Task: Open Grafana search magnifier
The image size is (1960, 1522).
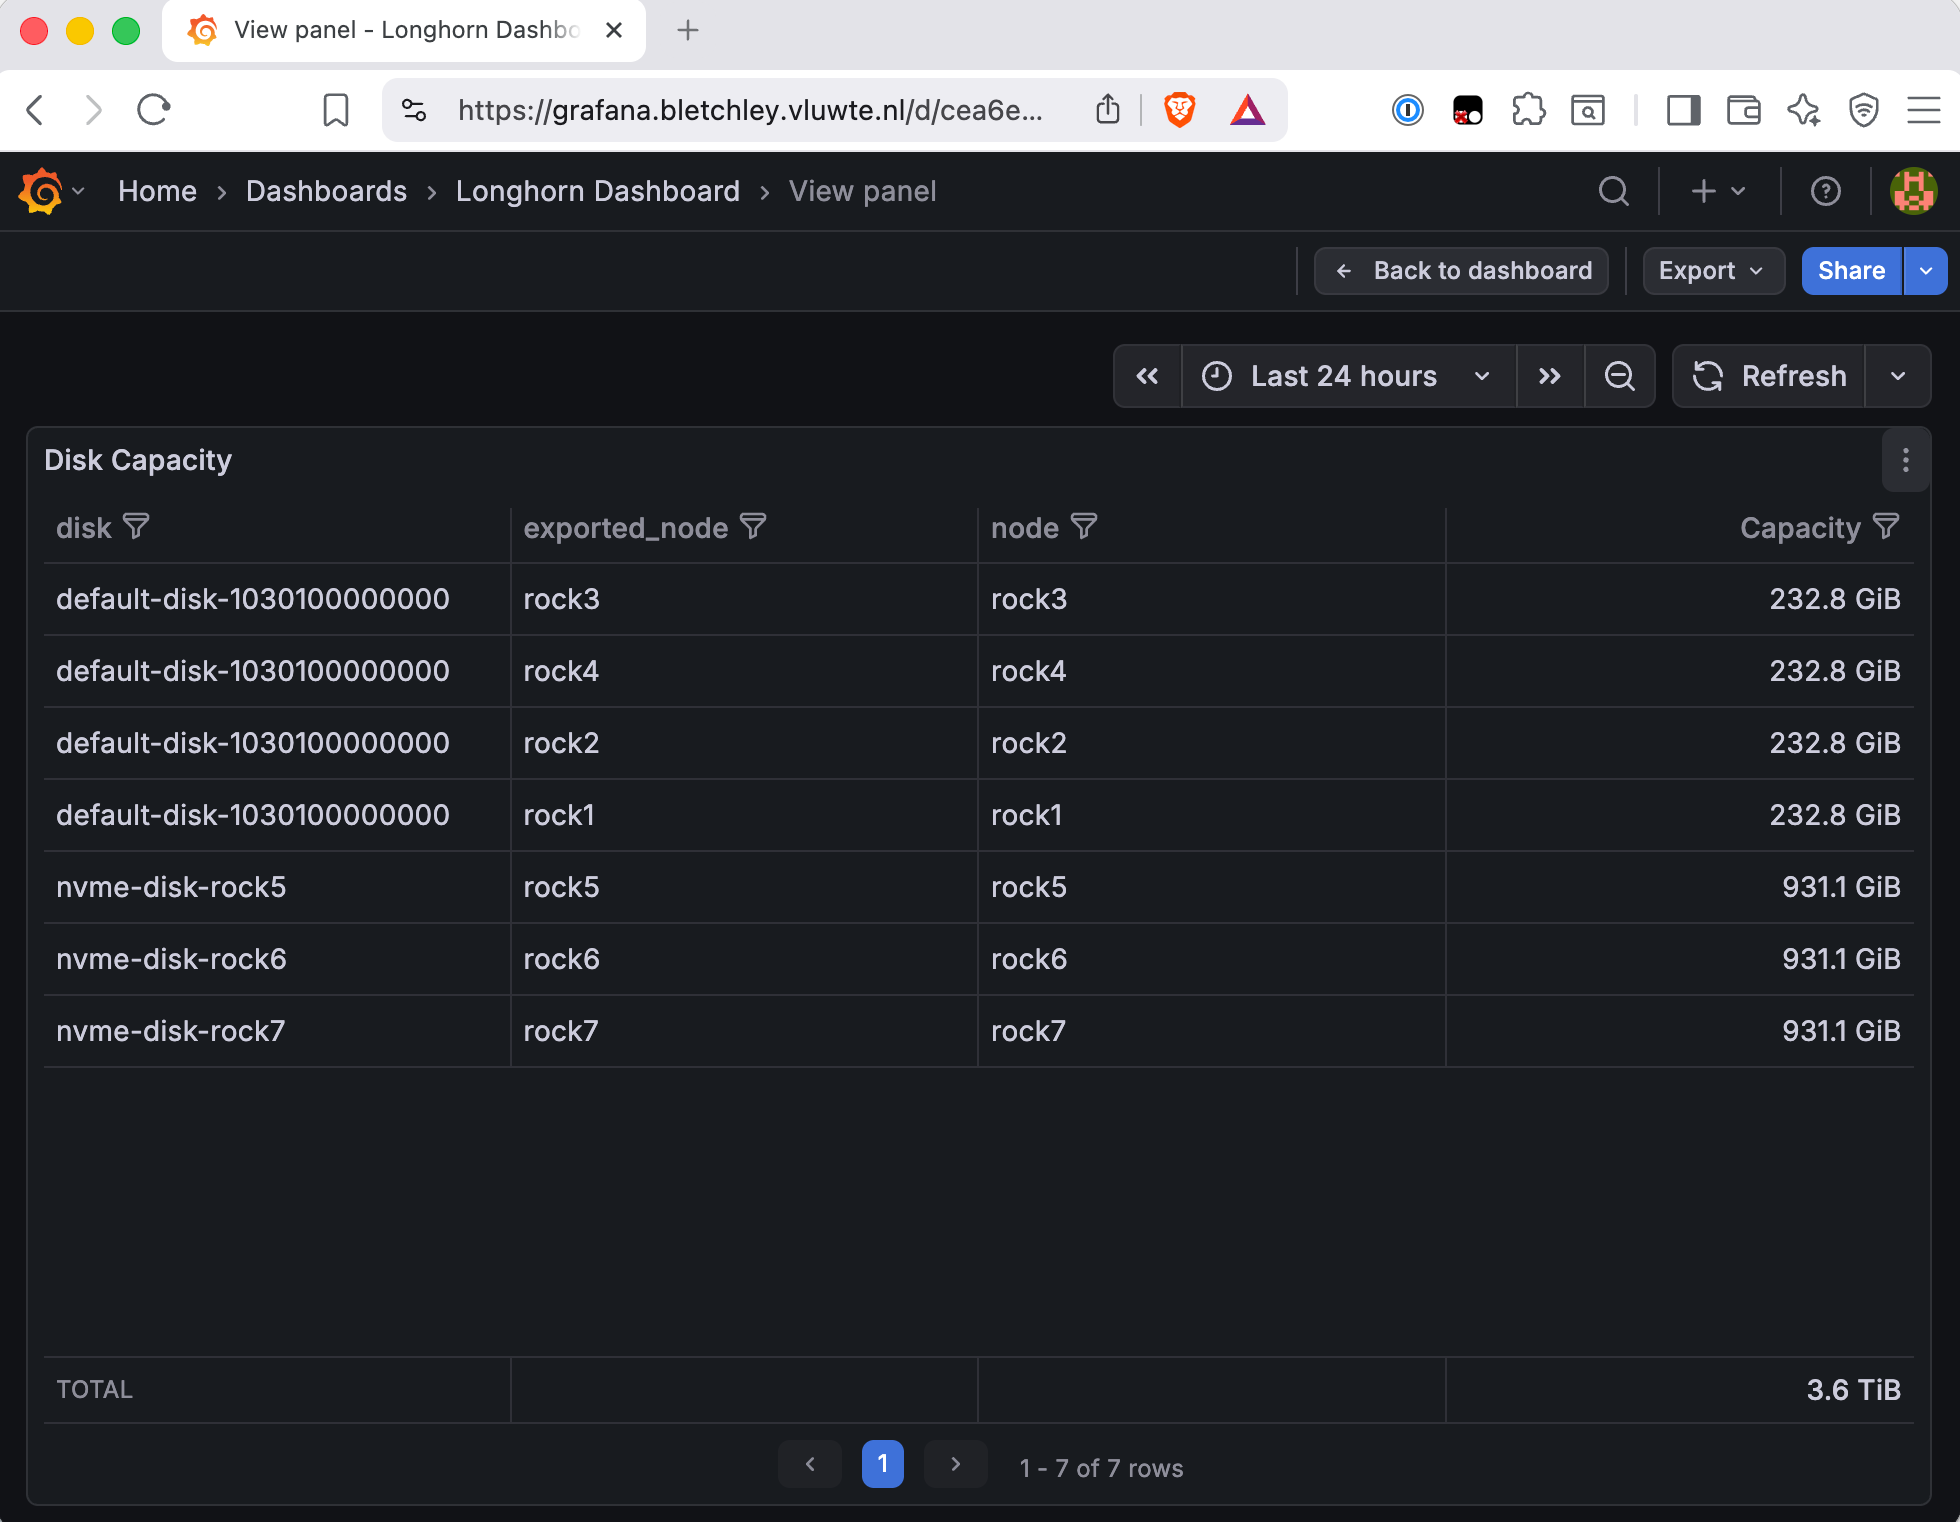Action: (1613, 191)
